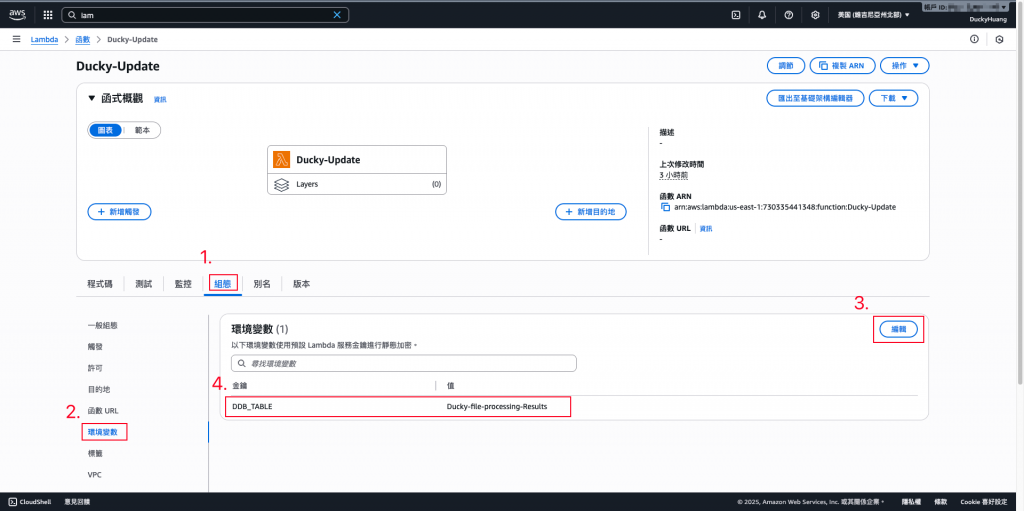Click the Lambda icon in the Ducky-Update box

281,159
